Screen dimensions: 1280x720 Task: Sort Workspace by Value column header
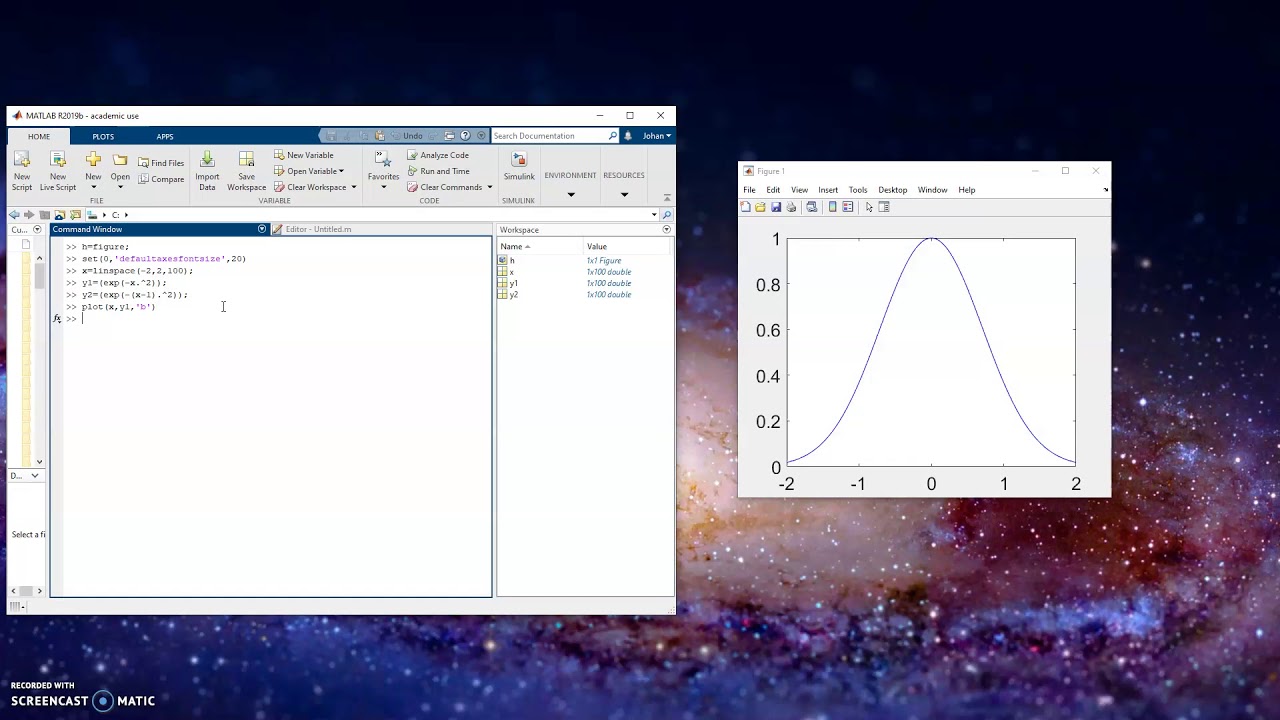point(628,246)
